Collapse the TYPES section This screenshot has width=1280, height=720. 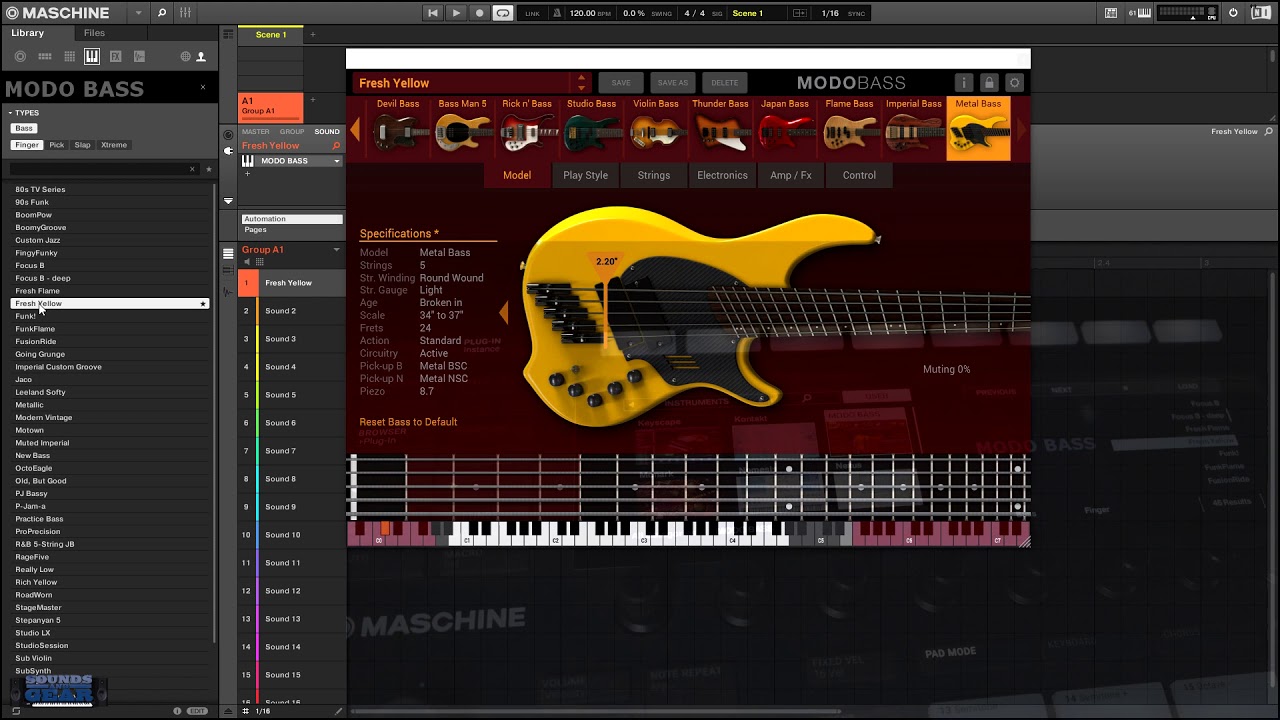pos(24,113)
